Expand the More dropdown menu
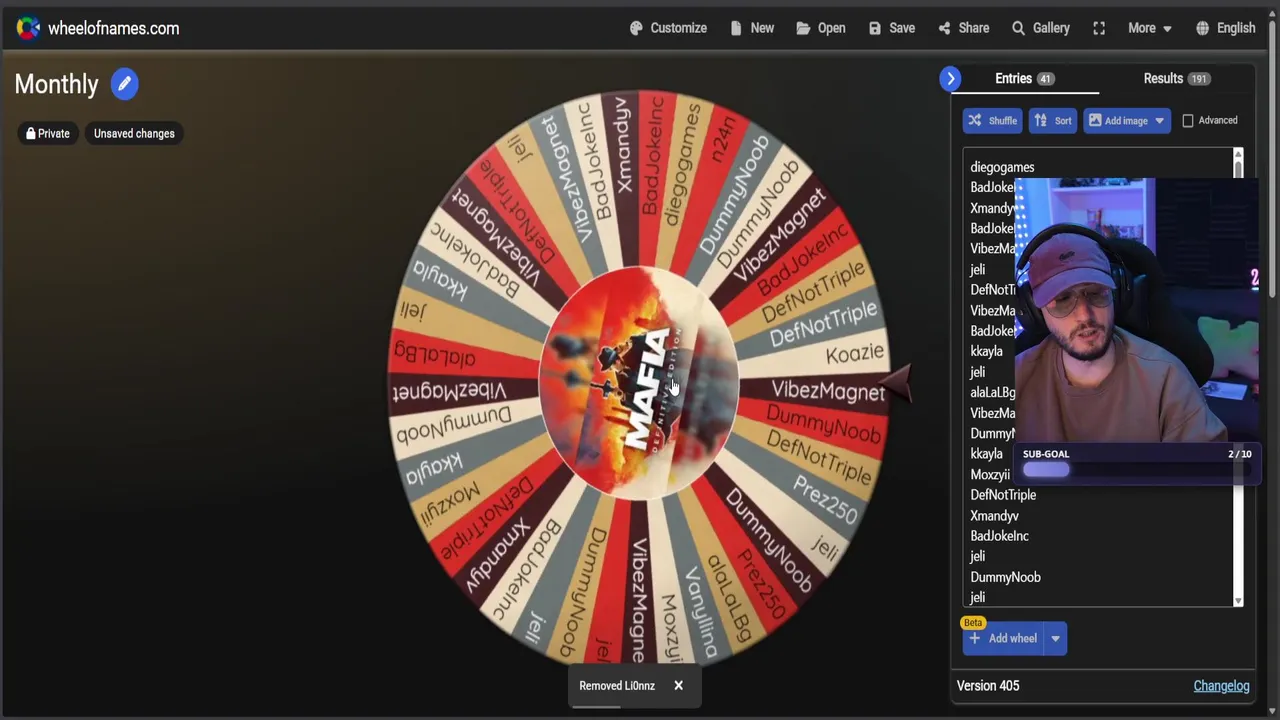 (x=1149, y=28)
